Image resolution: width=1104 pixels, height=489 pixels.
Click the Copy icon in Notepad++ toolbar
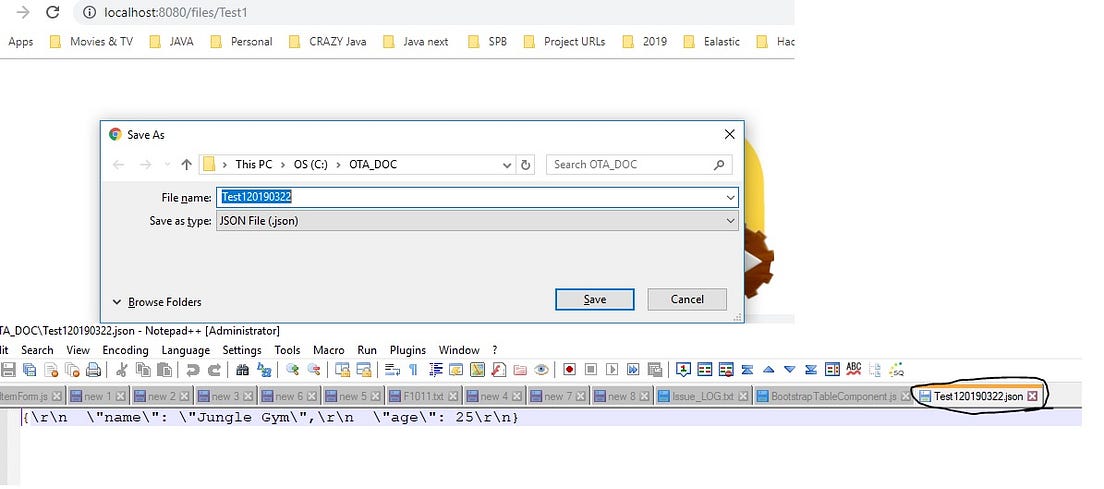pyautogui.click(x=143, y=369)
